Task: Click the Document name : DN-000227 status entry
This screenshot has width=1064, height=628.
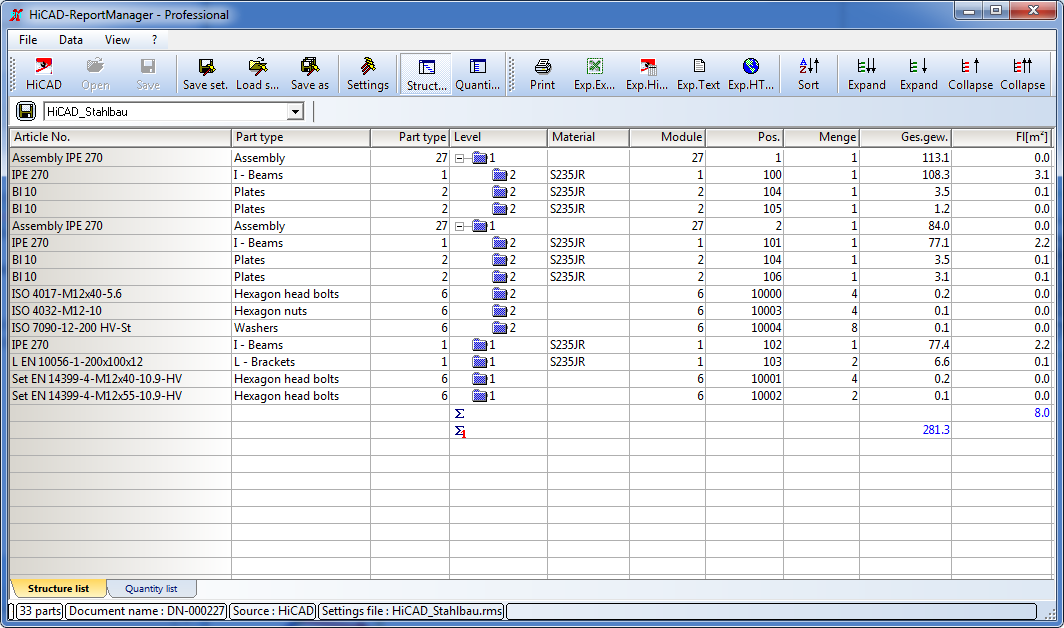Action: (x=147, y=611)
